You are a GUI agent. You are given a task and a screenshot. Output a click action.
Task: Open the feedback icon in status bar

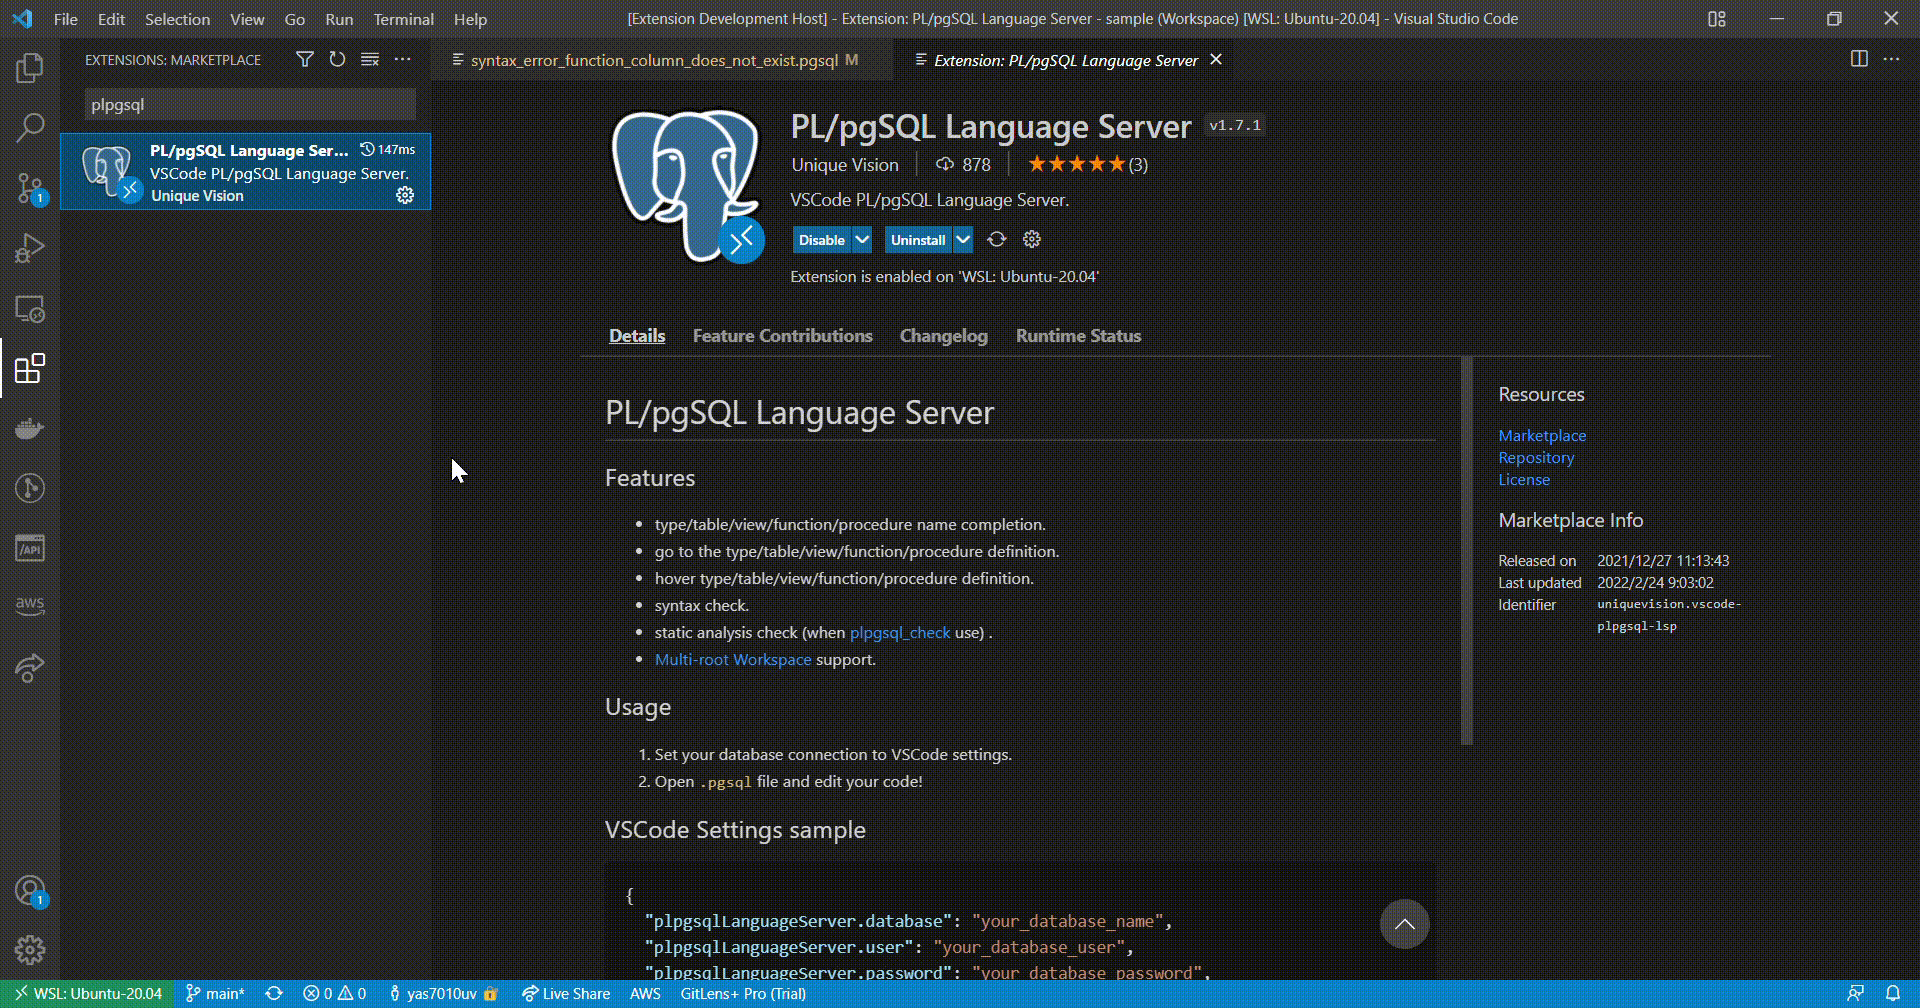[1855, 993]
